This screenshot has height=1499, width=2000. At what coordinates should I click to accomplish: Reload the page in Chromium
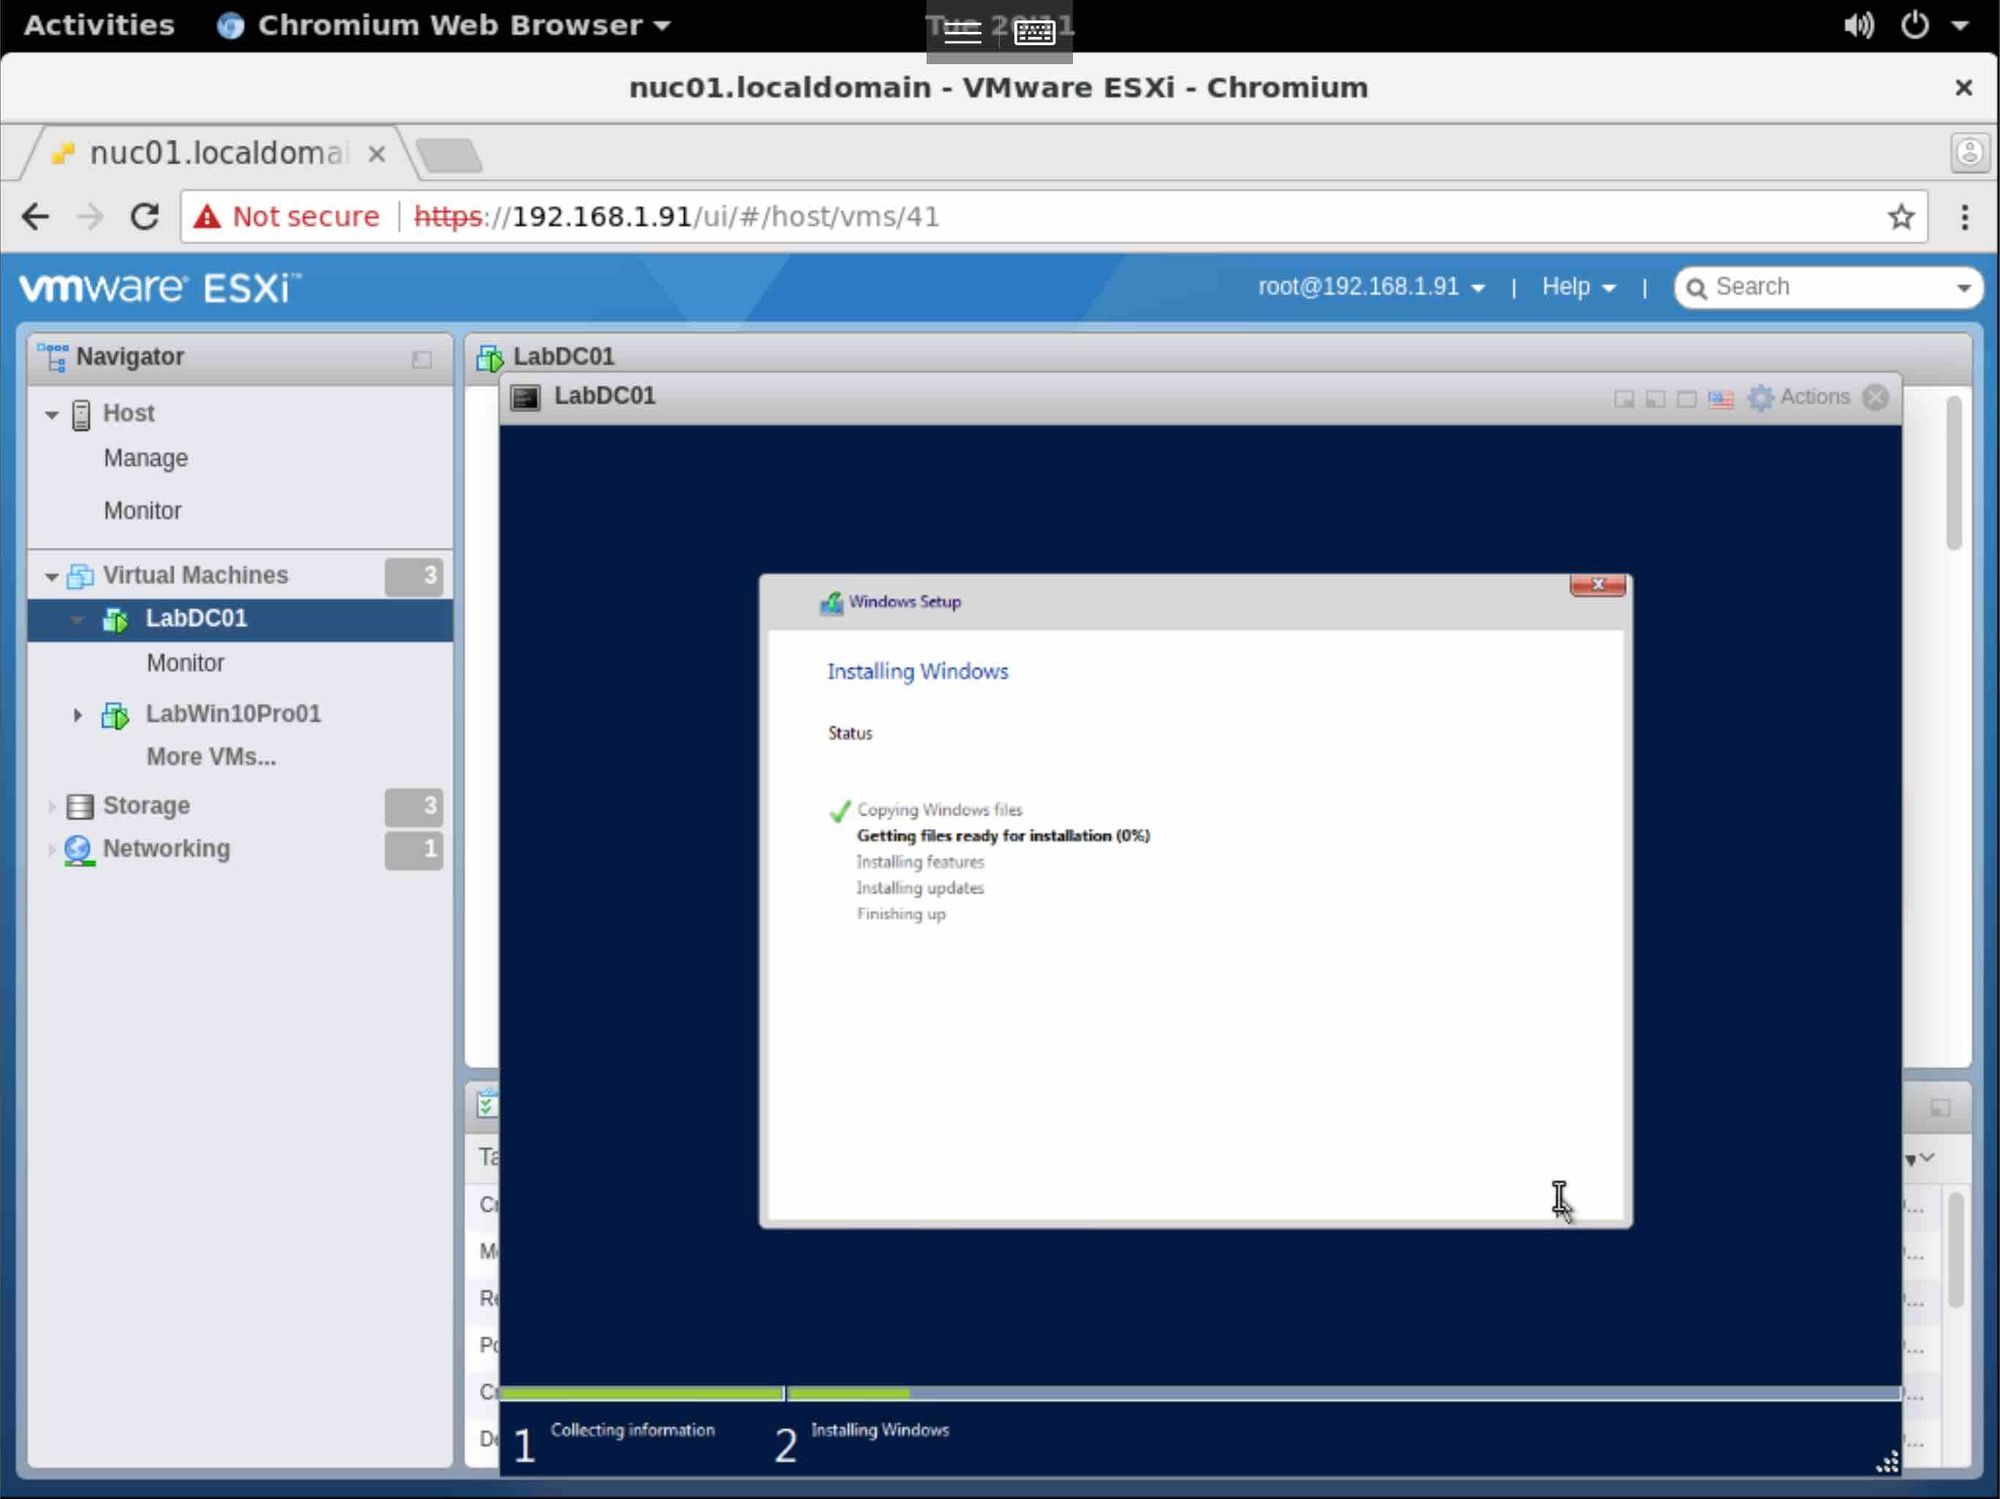tap(145, 217)
